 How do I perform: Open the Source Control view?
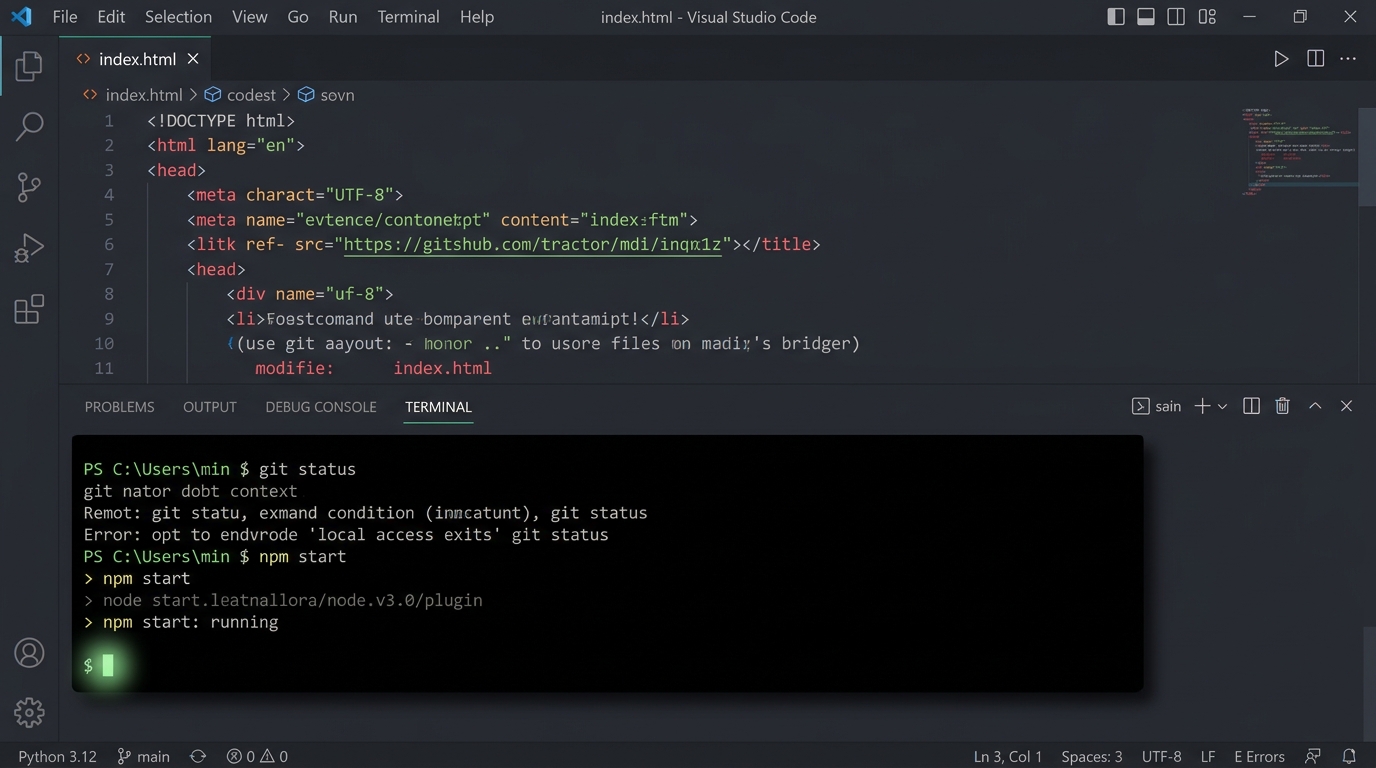click(x=29, y=187)
